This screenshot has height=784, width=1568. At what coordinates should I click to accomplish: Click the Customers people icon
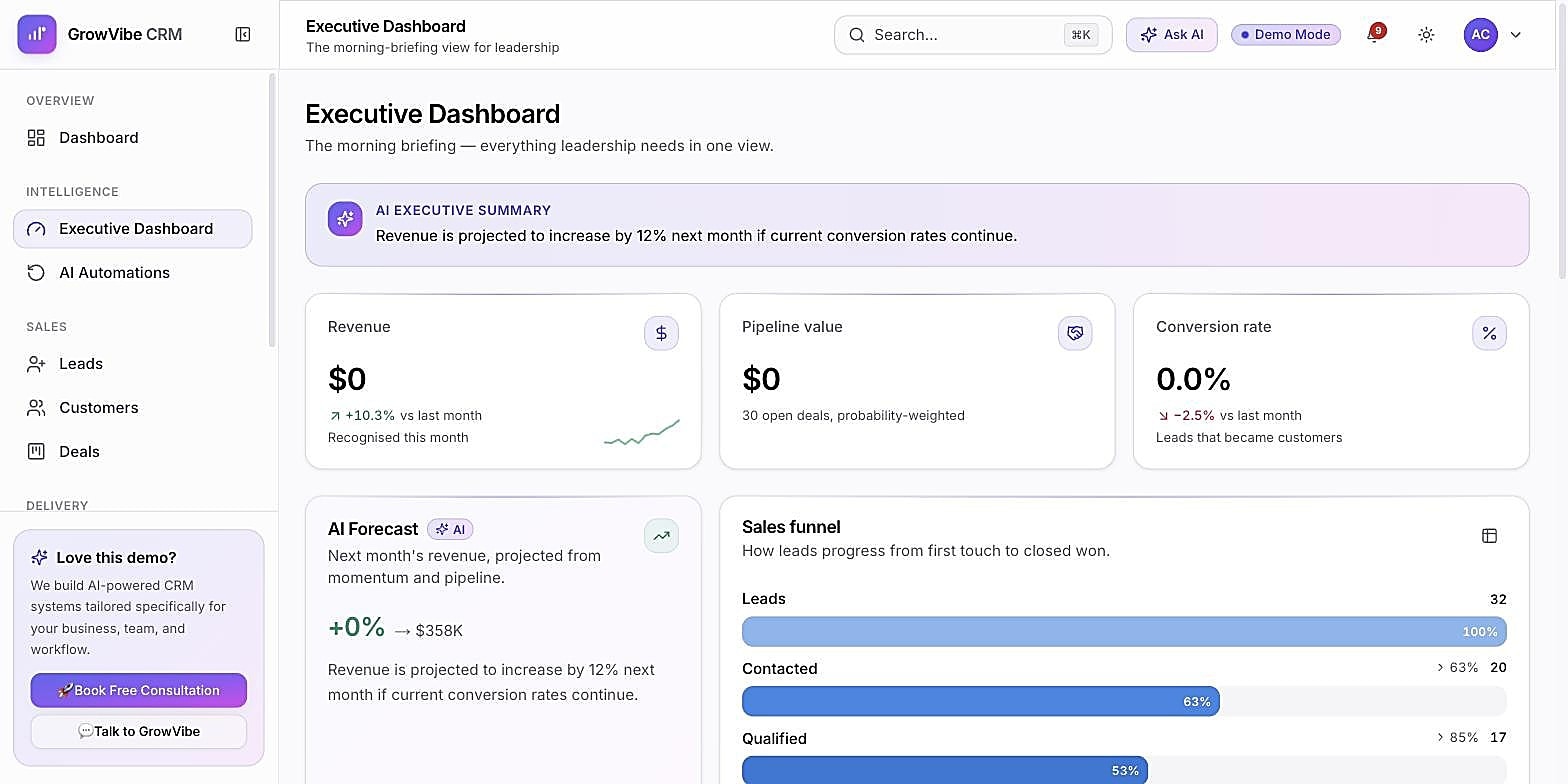point(36,408)
